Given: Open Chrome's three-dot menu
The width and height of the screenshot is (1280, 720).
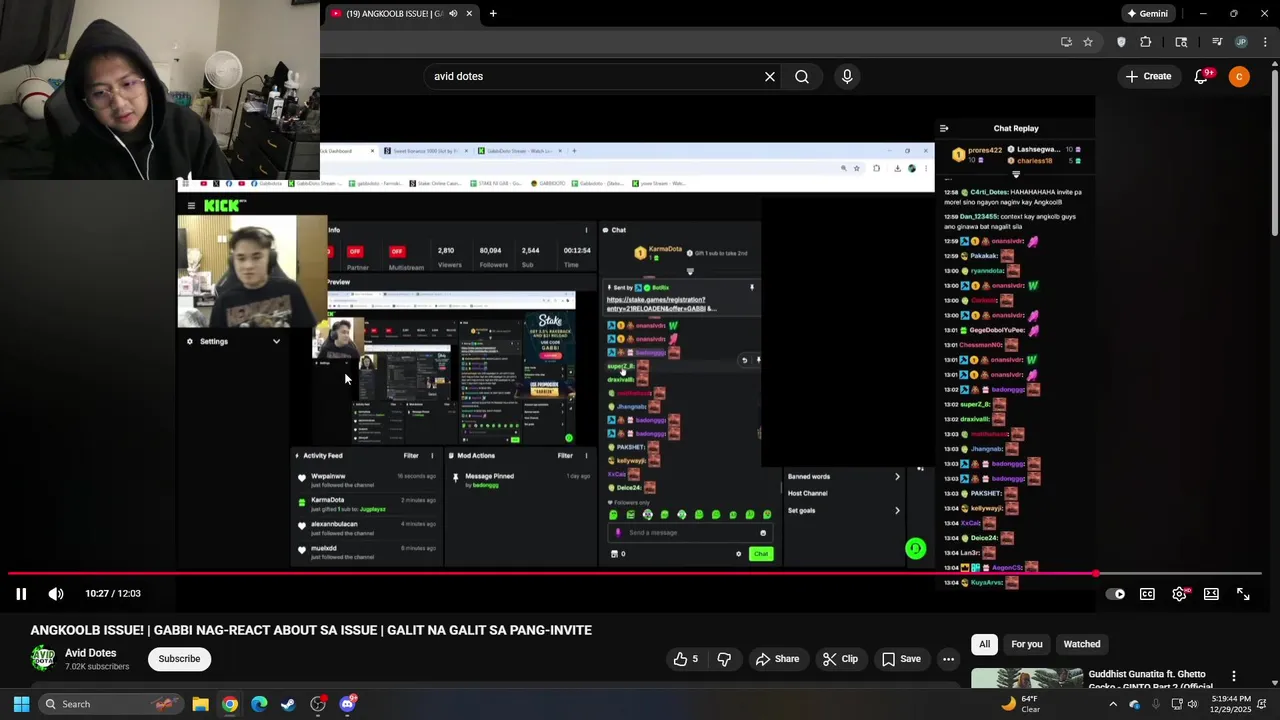Looking at the screenshot, I should pos(1265,42).
